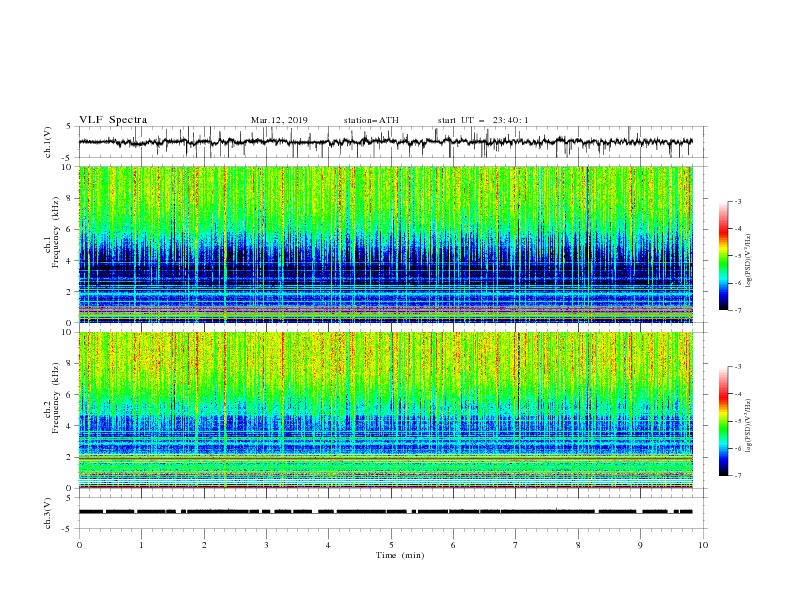Click the 'station=ATH' label
The width and height of the screenshot is (792, 612).
tap(371, 120)
